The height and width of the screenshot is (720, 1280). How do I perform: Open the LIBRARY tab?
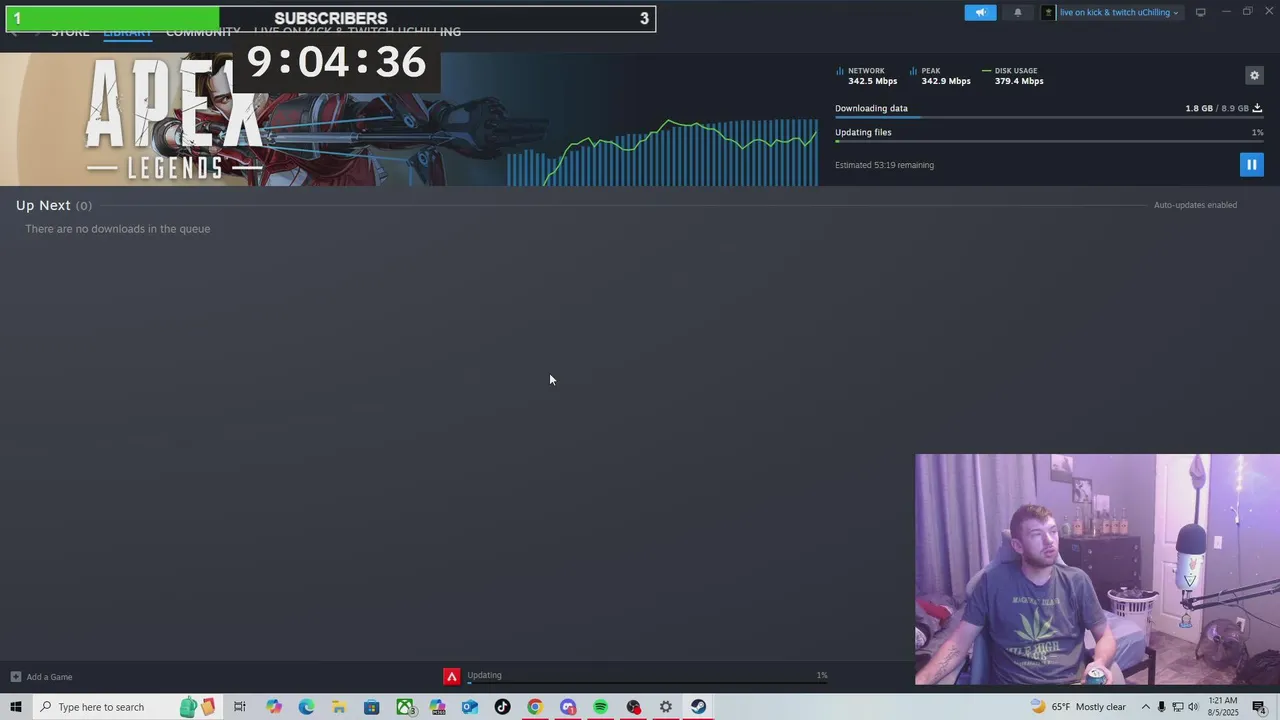point(127,32)
